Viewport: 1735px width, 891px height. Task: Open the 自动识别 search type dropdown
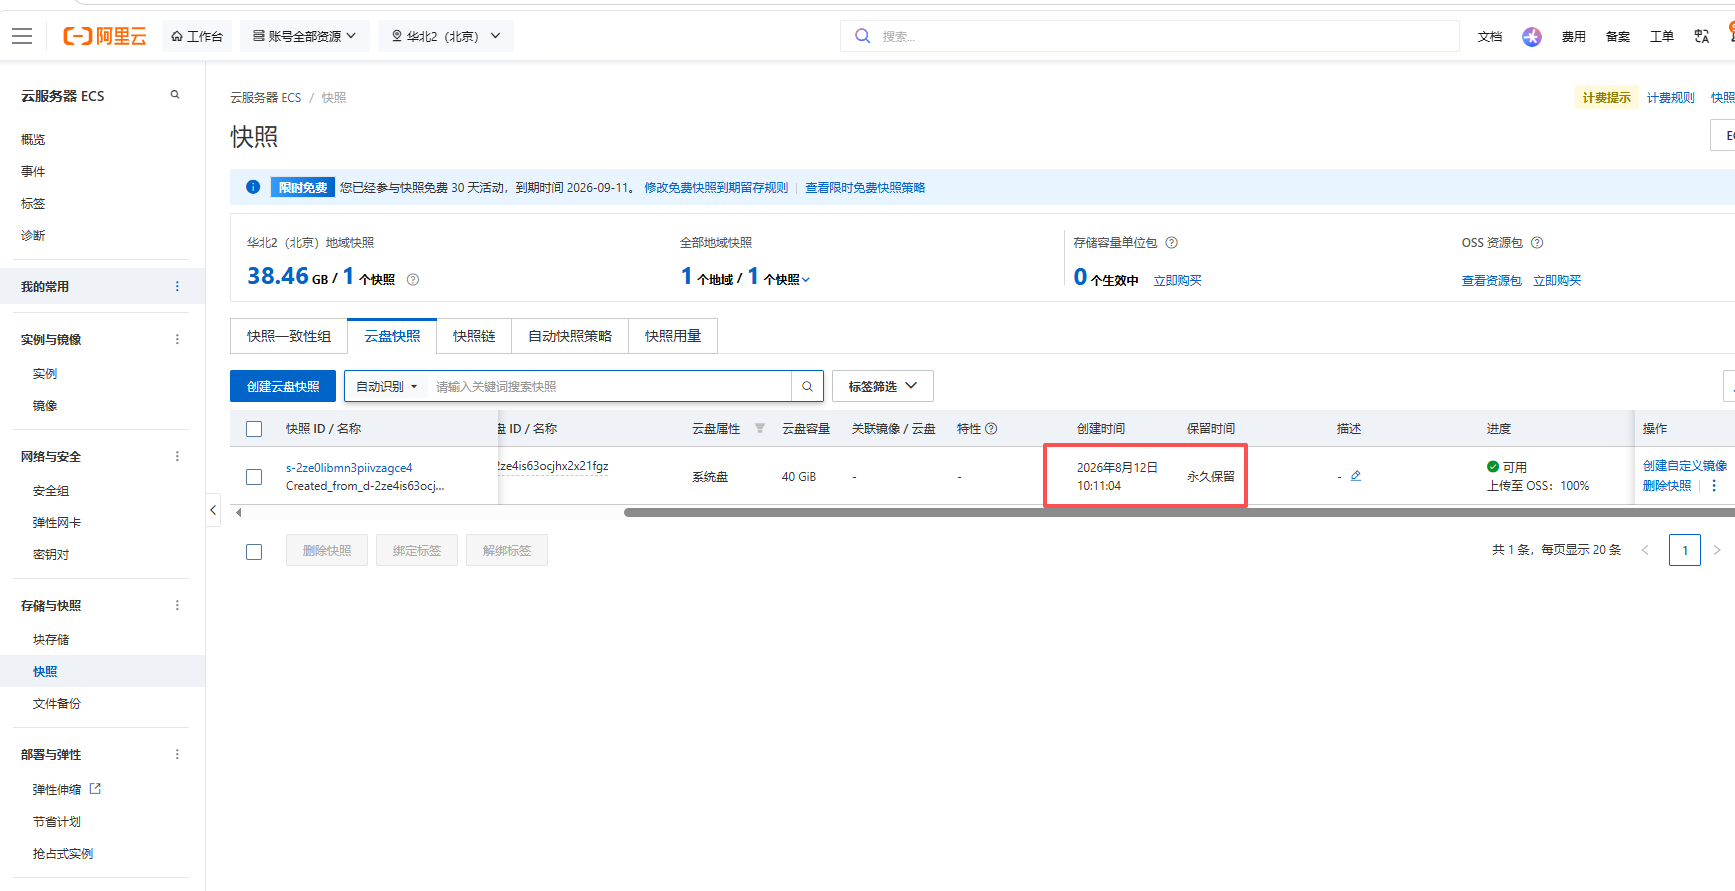click(386, 386)
